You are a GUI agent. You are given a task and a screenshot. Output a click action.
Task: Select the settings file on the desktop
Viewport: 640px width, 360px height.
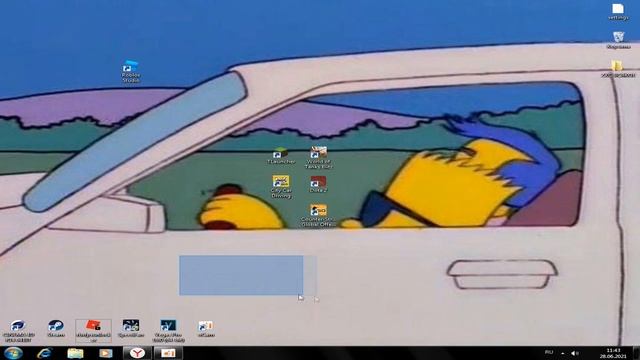click(618, 12)
